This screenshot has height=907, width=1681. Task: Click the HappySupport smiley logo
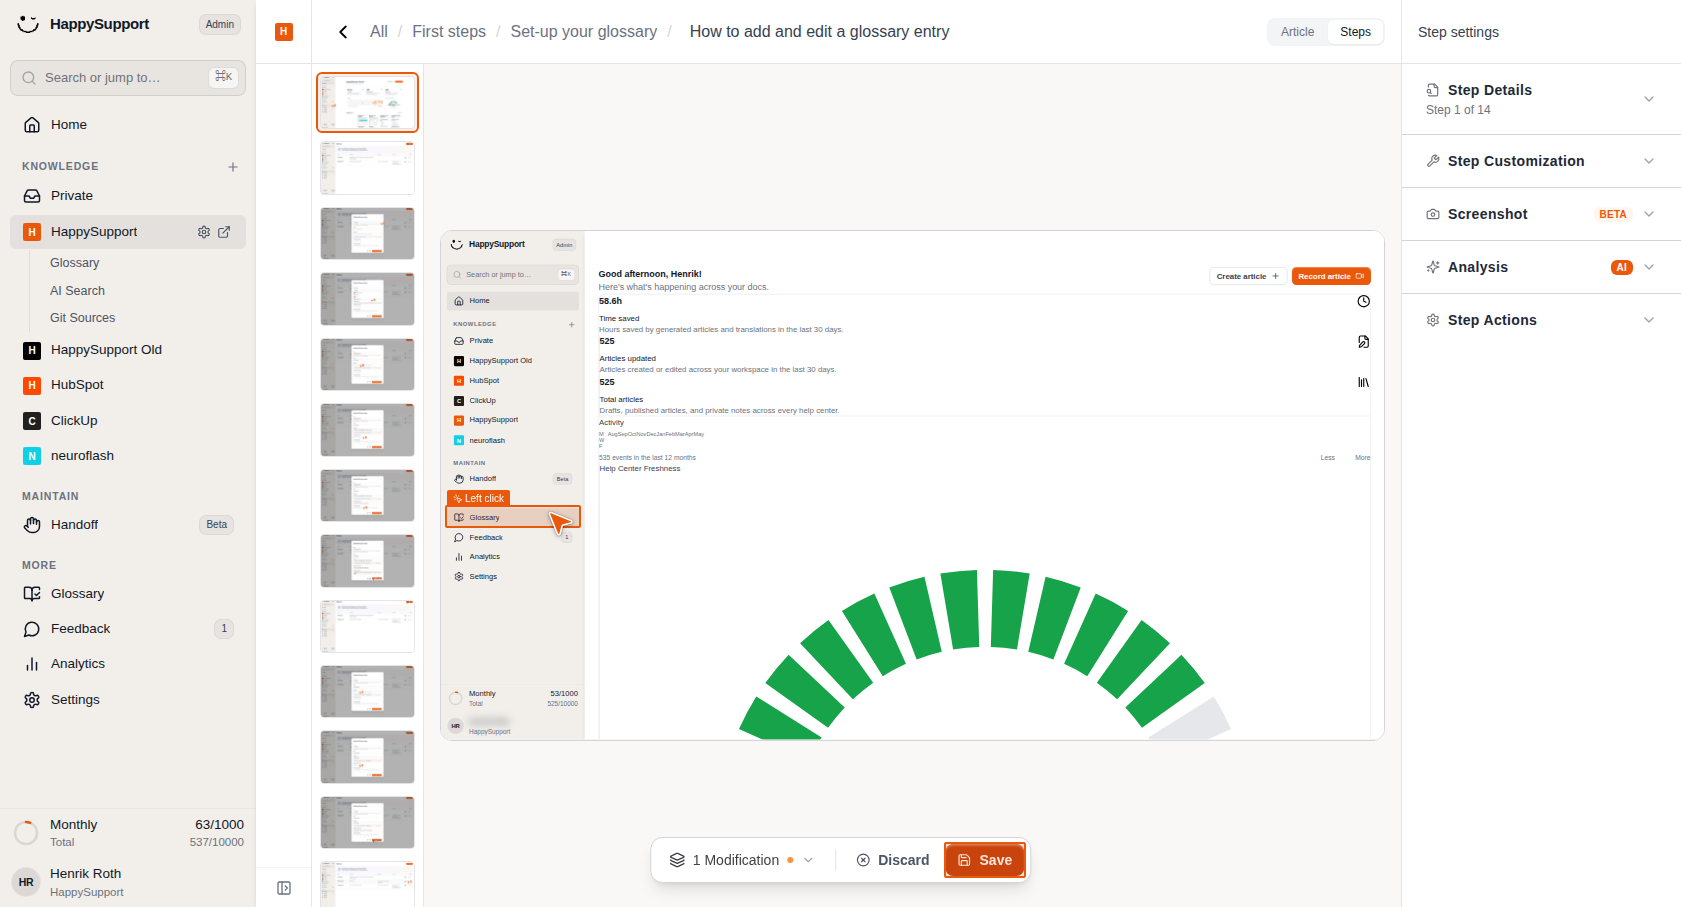28,24
